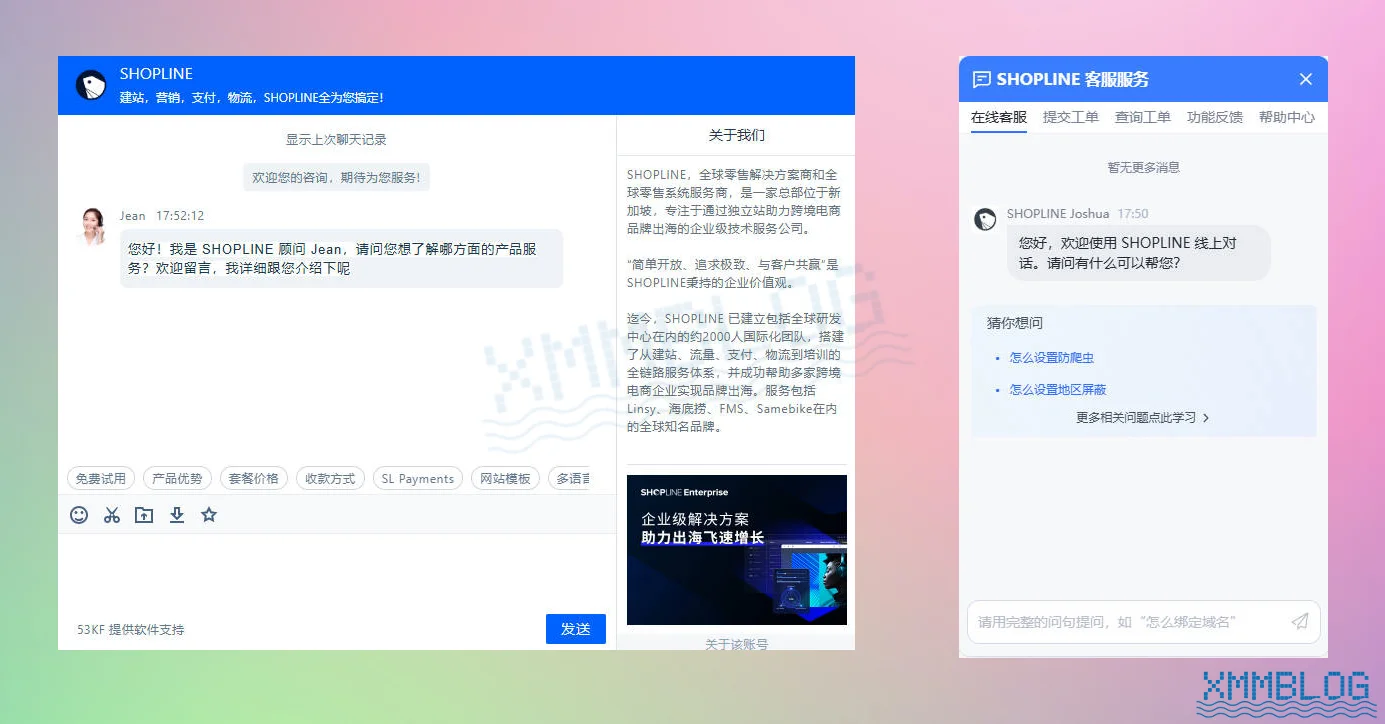Go to the 帮助中心 tab

click(1287, 117)
